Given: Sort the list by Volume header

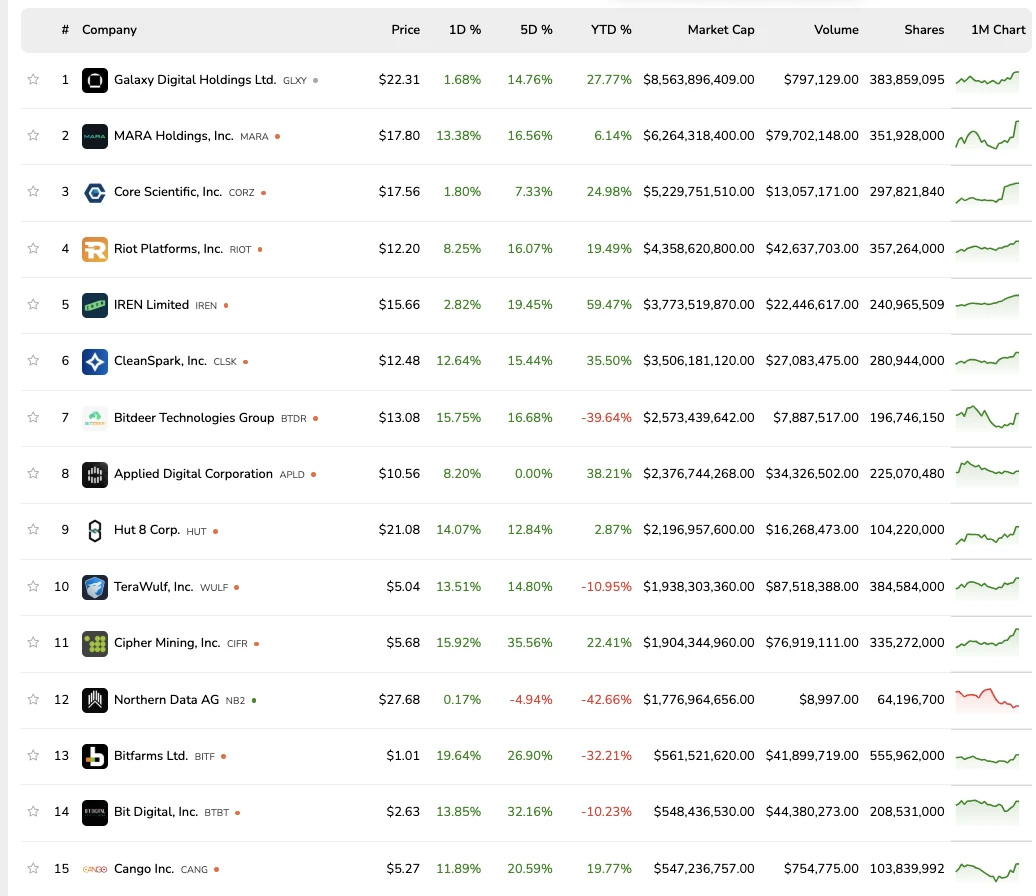Looking at the screenshot, I should tap(835, 30).
